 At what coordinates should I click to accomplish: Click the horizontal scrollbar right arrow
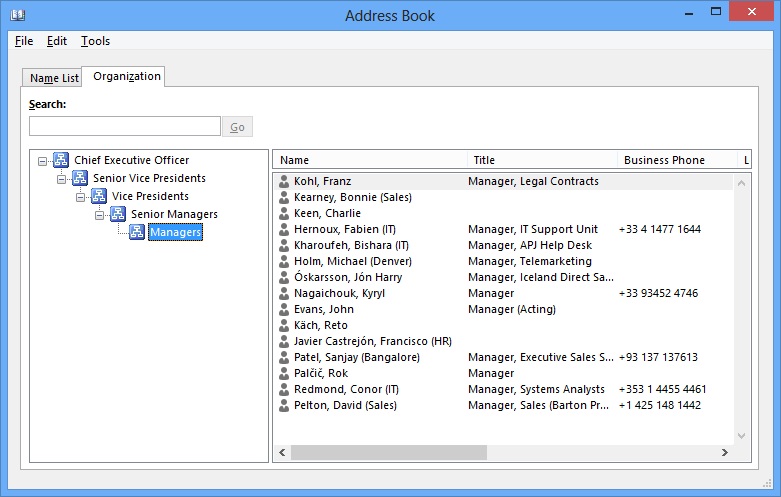(x=724, y=453)
